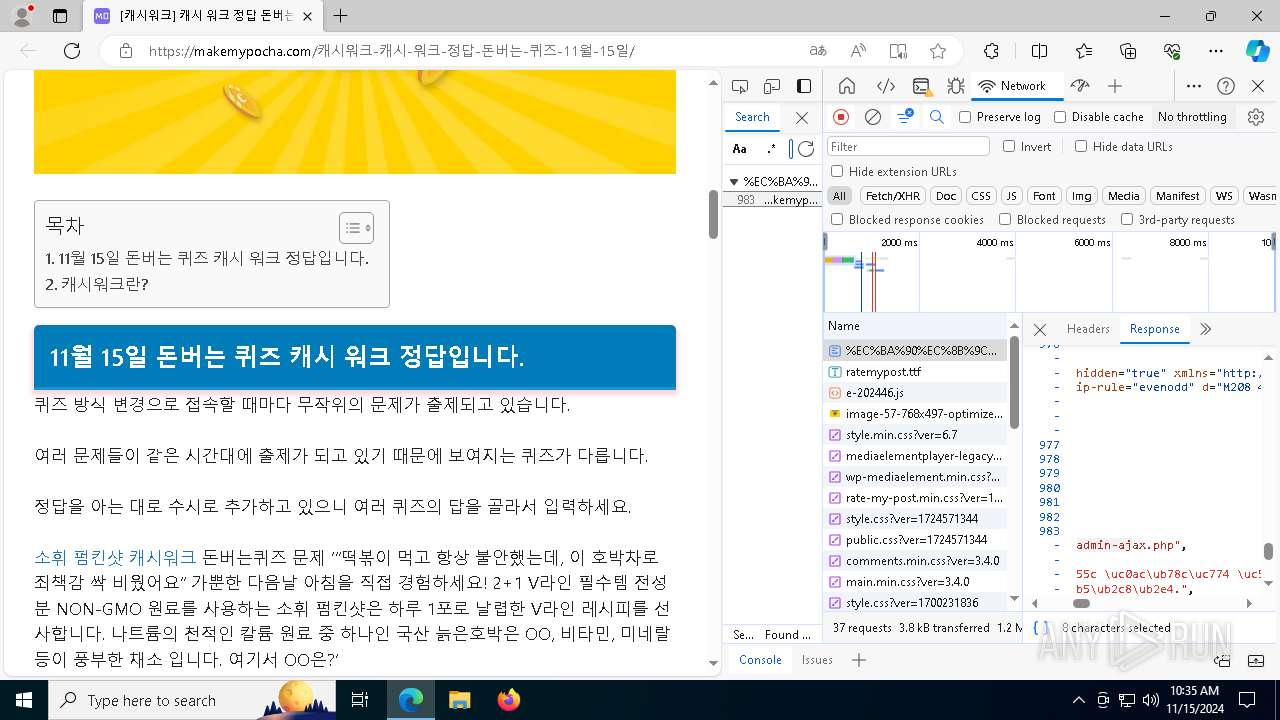1280x720 pixels.
Task: Open the Sources debugger bug icon
Action: [x=956, y=86]
